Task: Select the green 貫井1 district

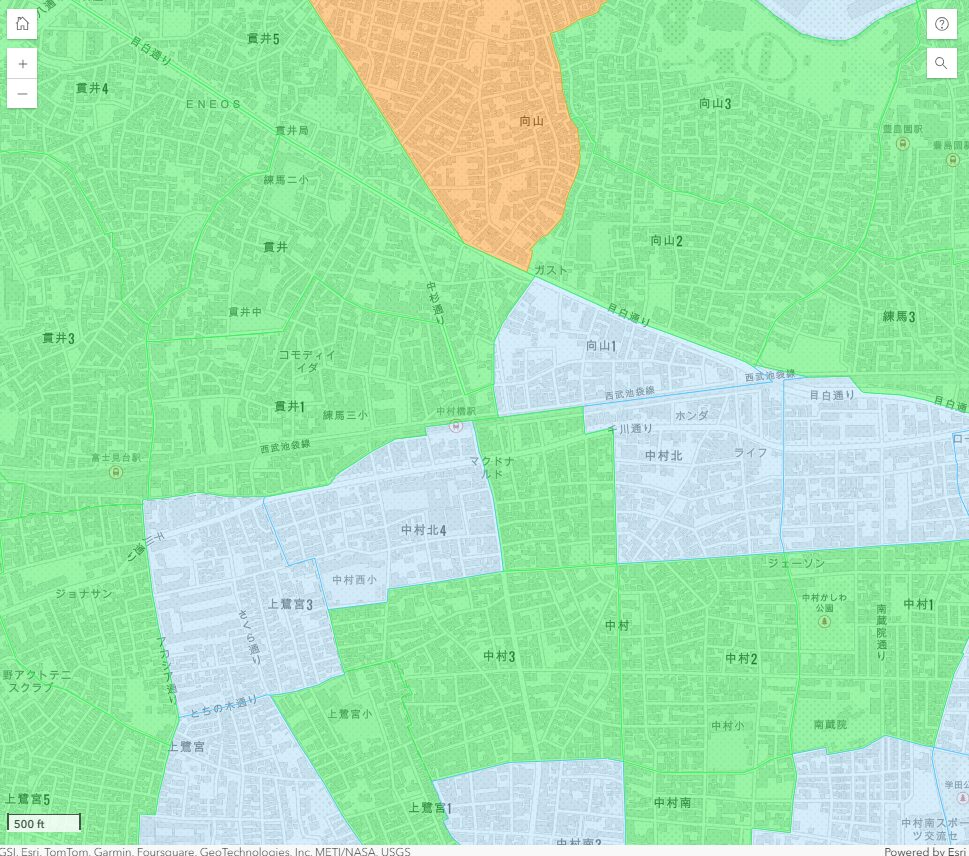Action: pyautogui.click(x=289, y=406)
